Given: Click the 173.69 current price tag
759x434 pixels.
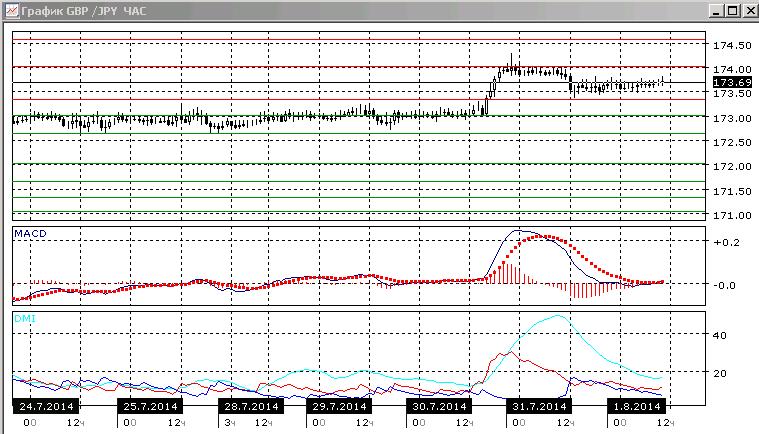Looking at the screenshot, I should (x=732, y=83).
